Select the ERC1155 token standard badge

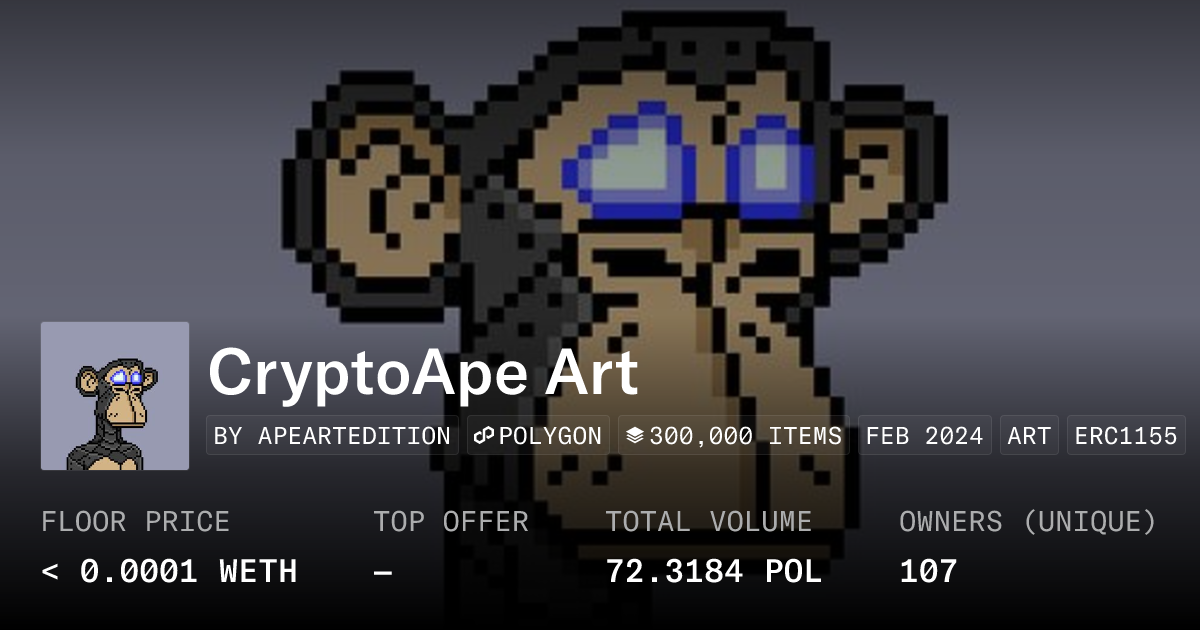[1126, 436]
